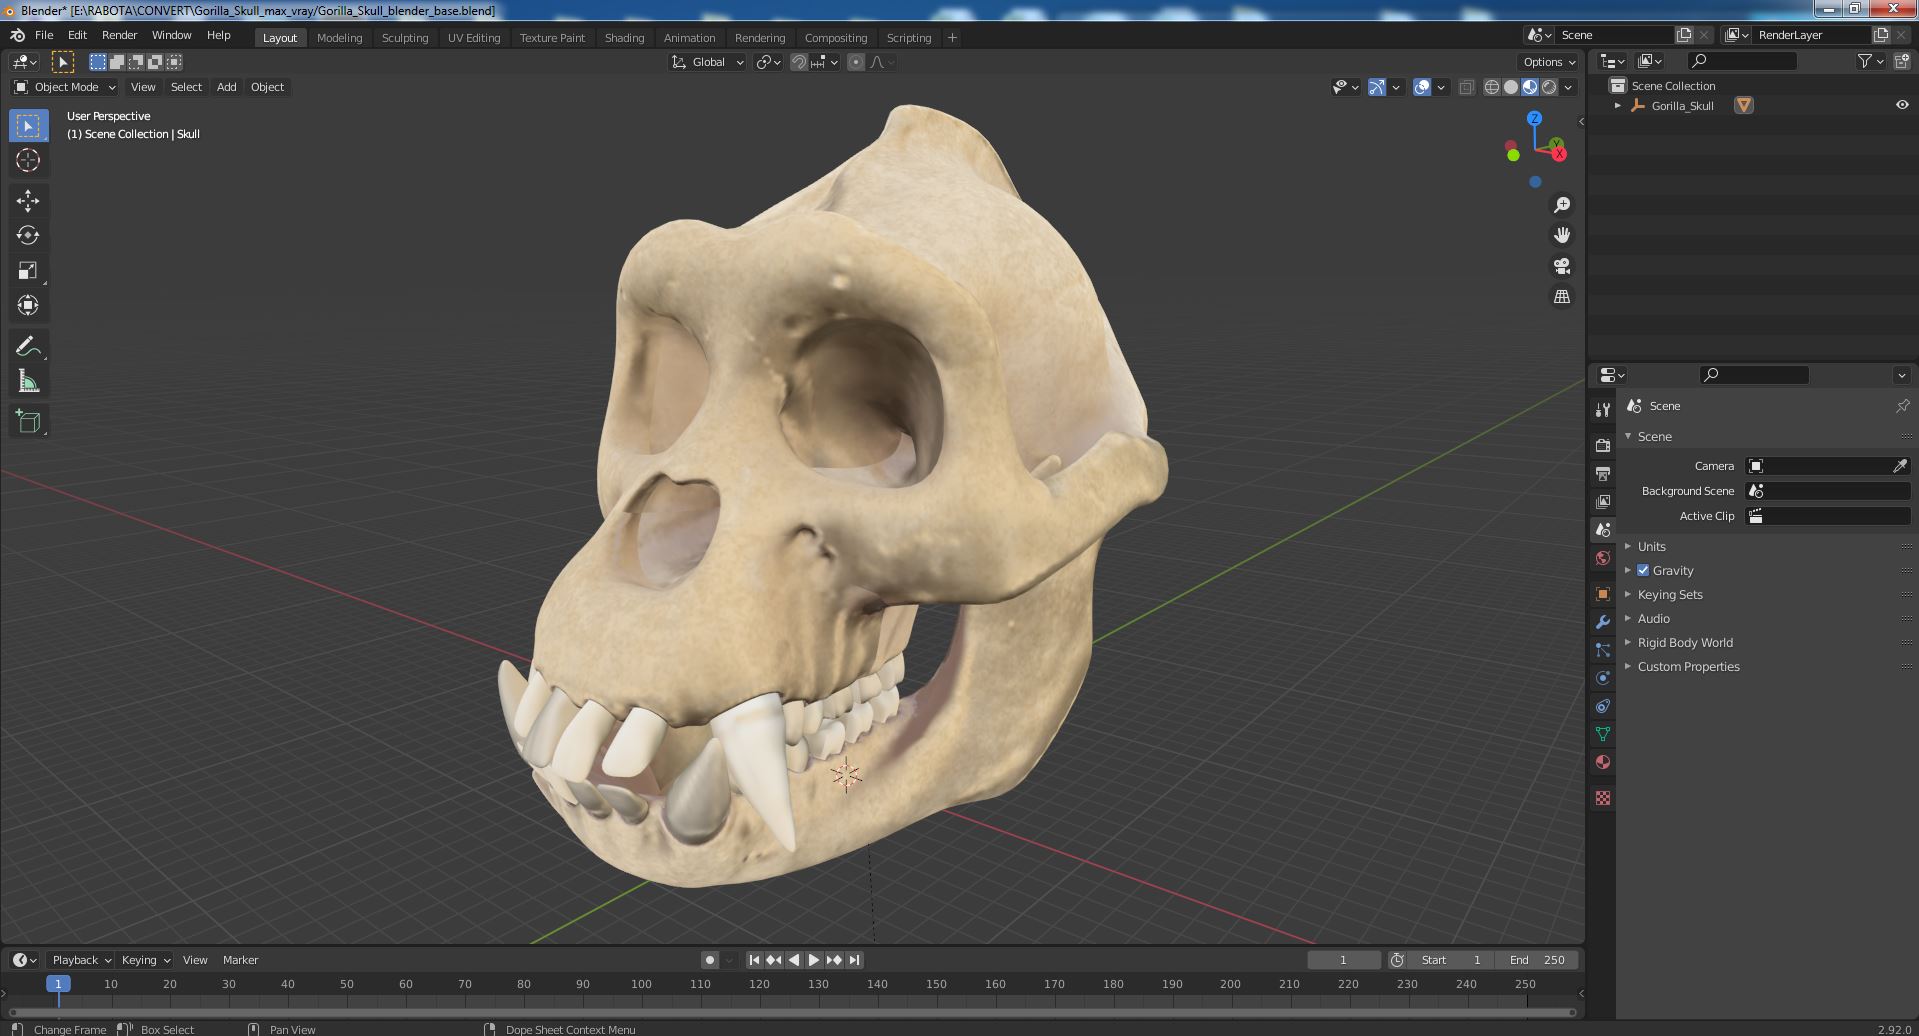Viewport: 1919px width, 1036px height.
Task: Switch perspective/orthographic with grid icon
Action: 1561,297
